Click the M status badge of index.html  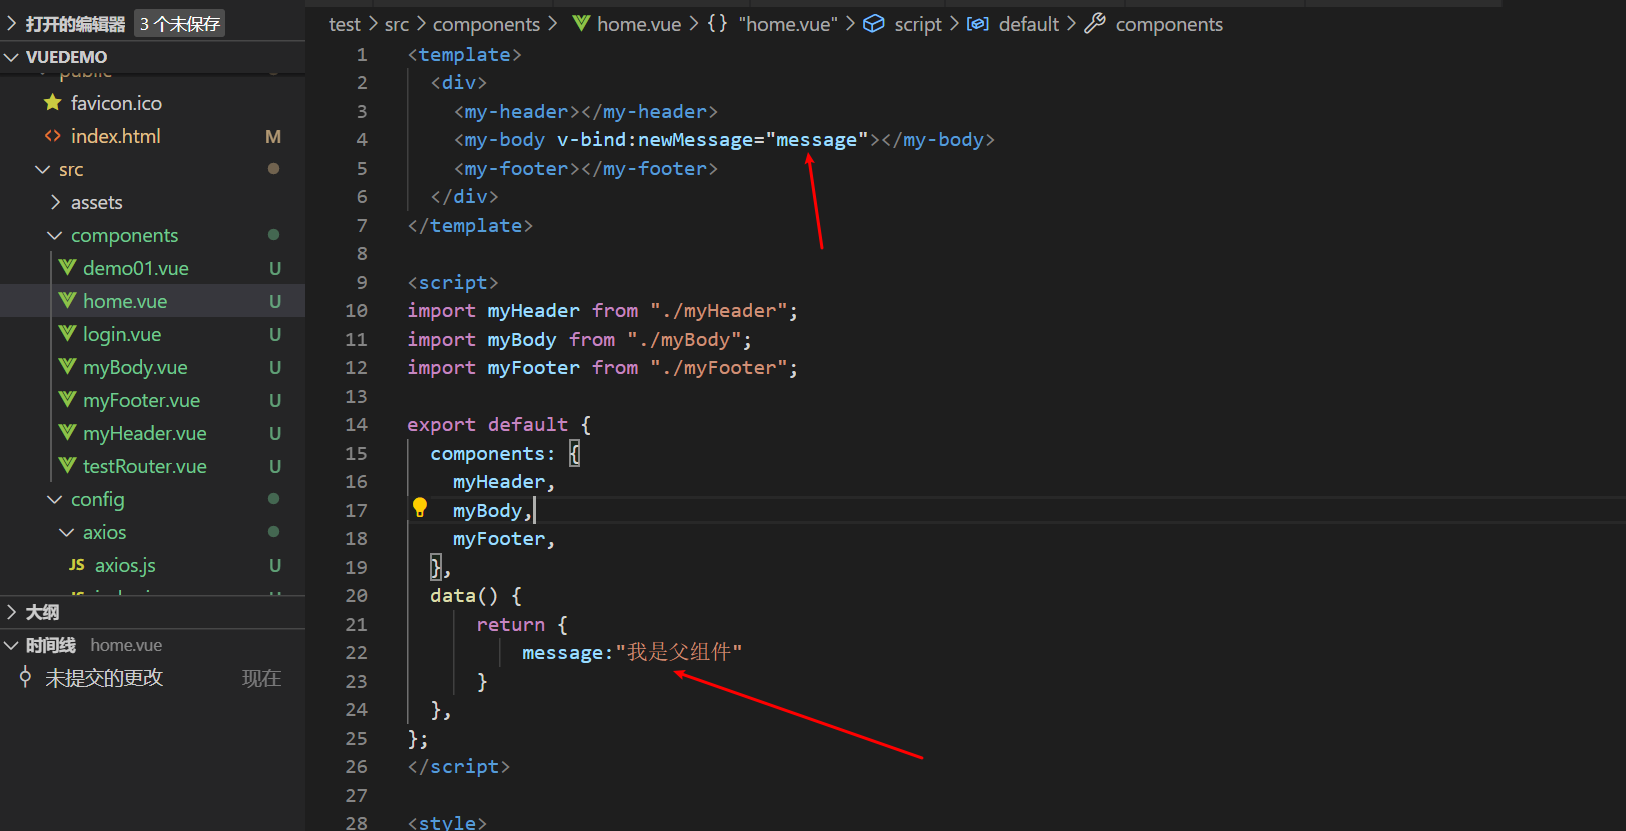click(273, 136)
